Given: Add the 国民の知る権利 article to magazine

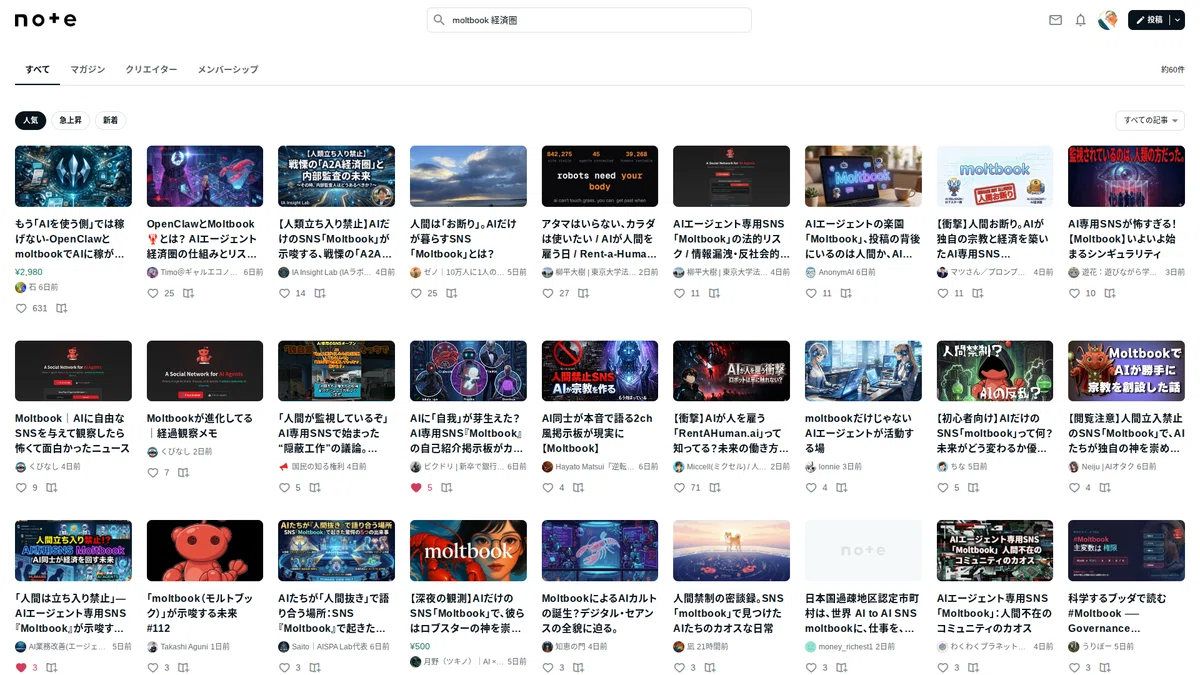Looking at the screenshot, I should (314, 487).
